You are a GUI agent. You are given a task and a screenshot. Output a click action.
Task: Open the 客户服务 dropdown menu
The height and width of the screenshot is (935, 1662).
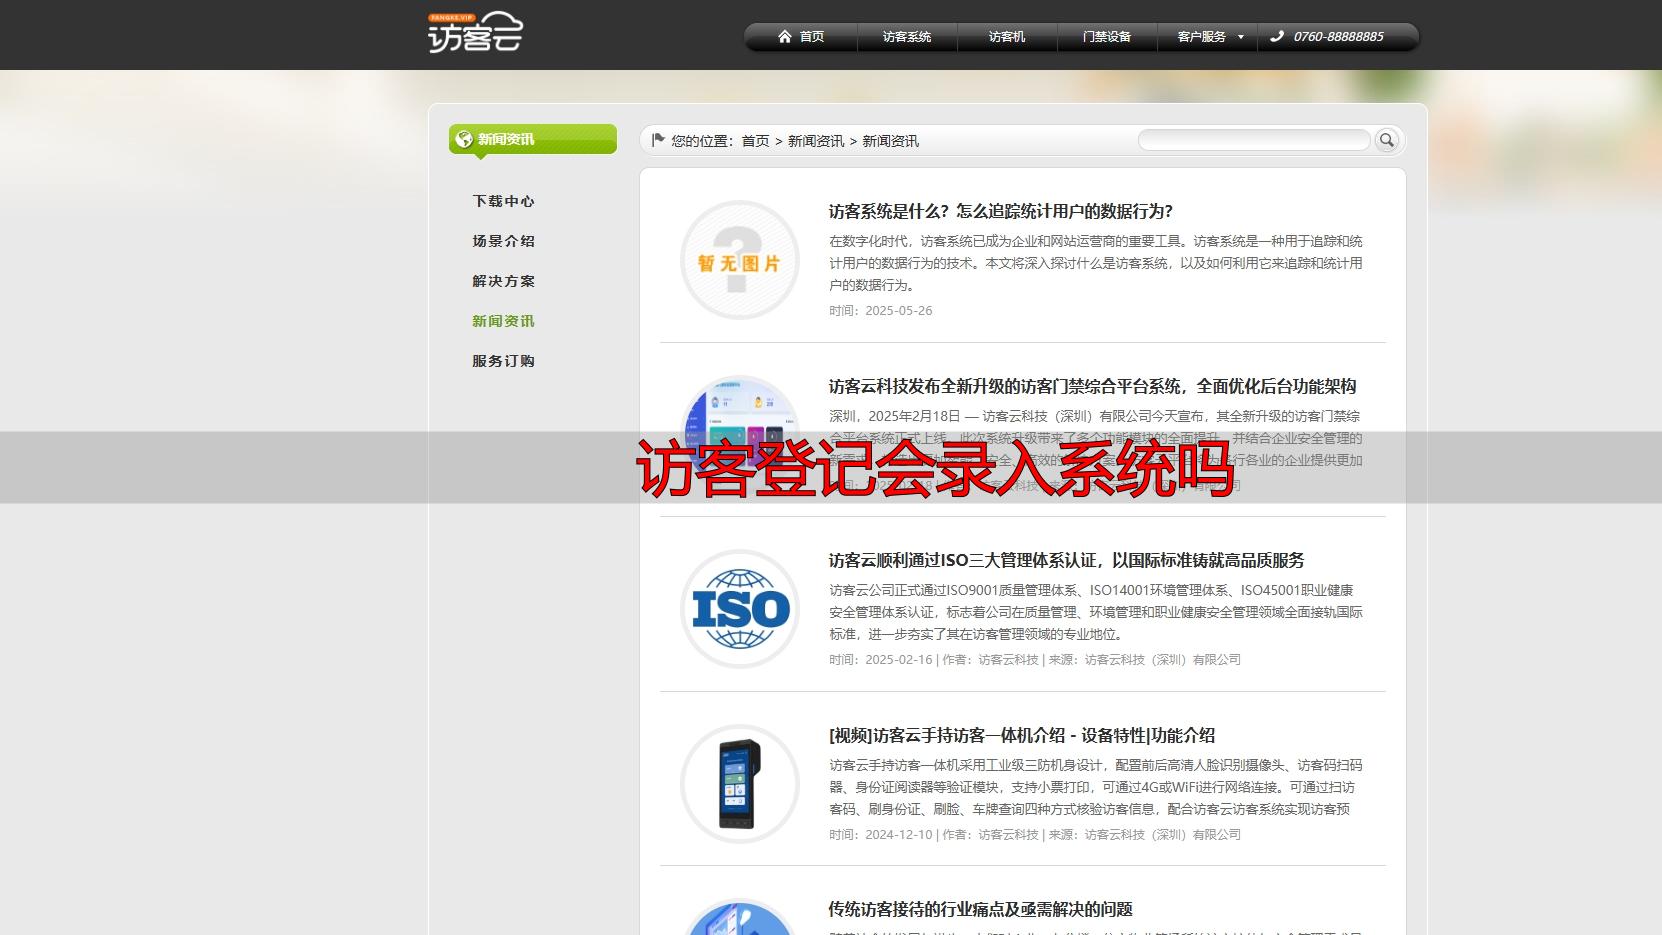pyautogui.click(x=1201, y=36)
